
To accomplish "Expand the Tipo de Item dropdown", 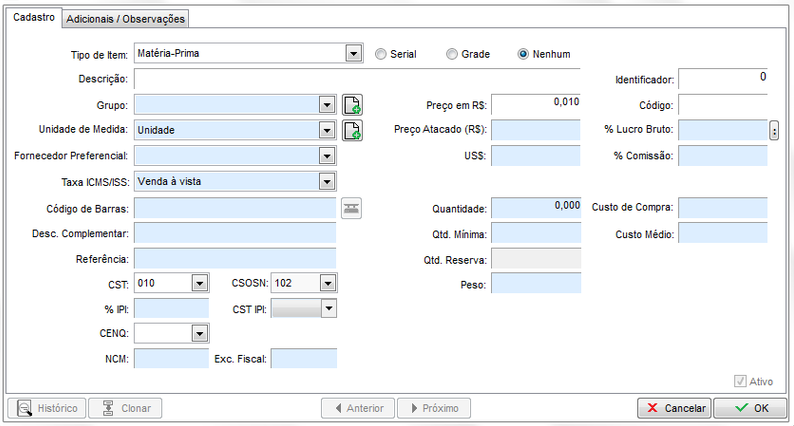I will click(x=352, y=54).
